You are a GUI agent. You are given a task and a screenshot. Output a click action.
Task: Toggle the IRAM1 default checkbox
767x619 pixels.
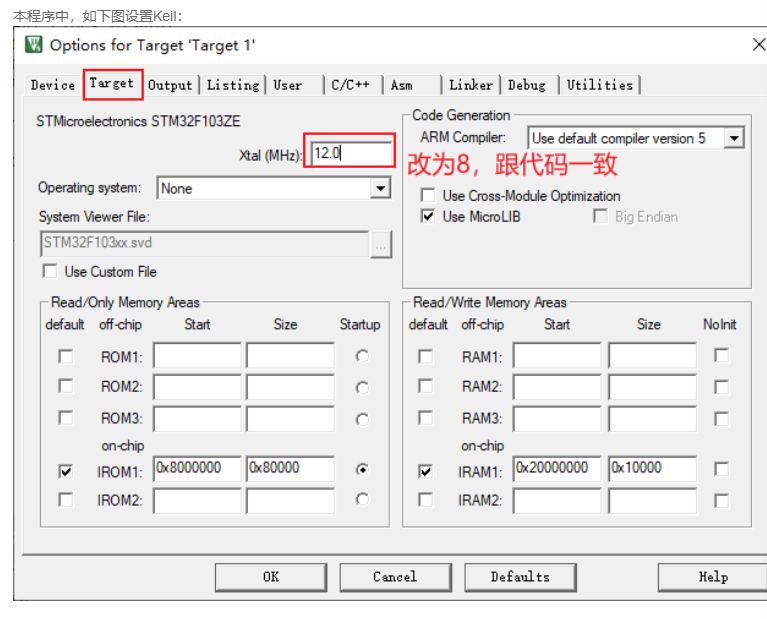(426, 471)
